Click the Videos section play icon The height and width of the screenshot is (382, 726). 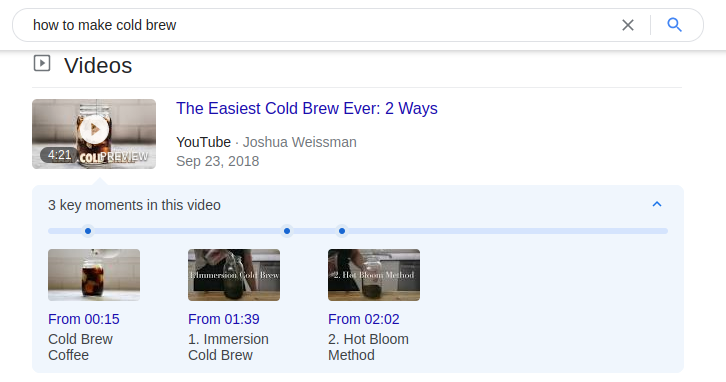42,63
